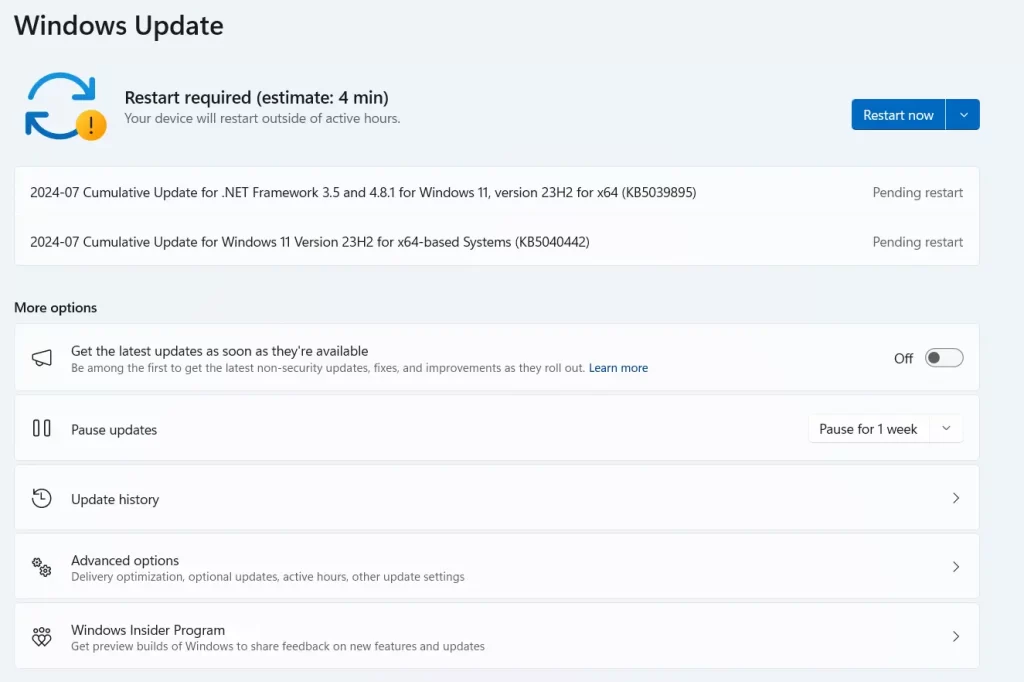
Task: Open Advanced options via its chevron
Action: coord(955,567)
